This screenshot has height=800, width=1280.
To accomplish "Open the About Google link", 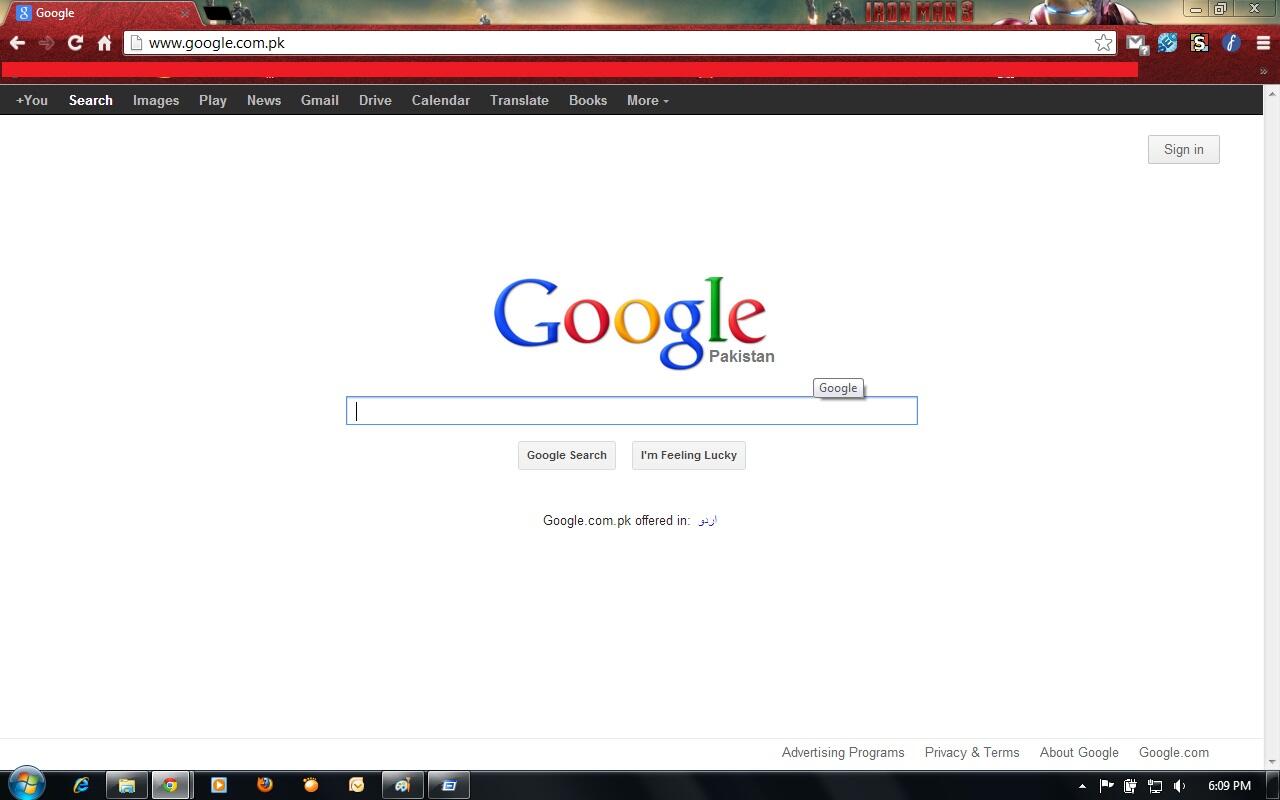I will tap(1079, 752).
